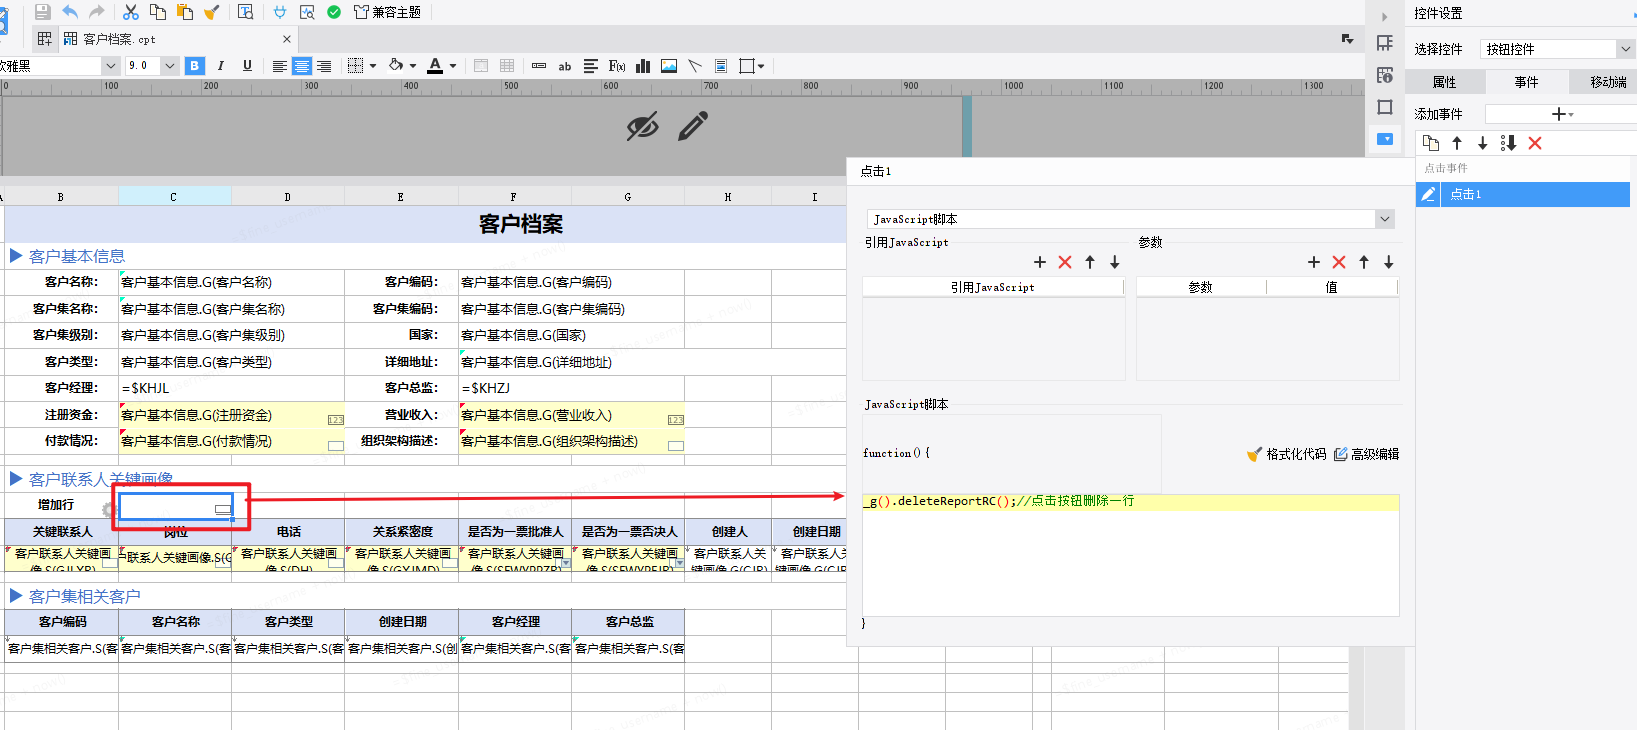Viewport: 1637px width, 730px height.
Task: Click the insert image icon
Action: click(x=669, y=66)
